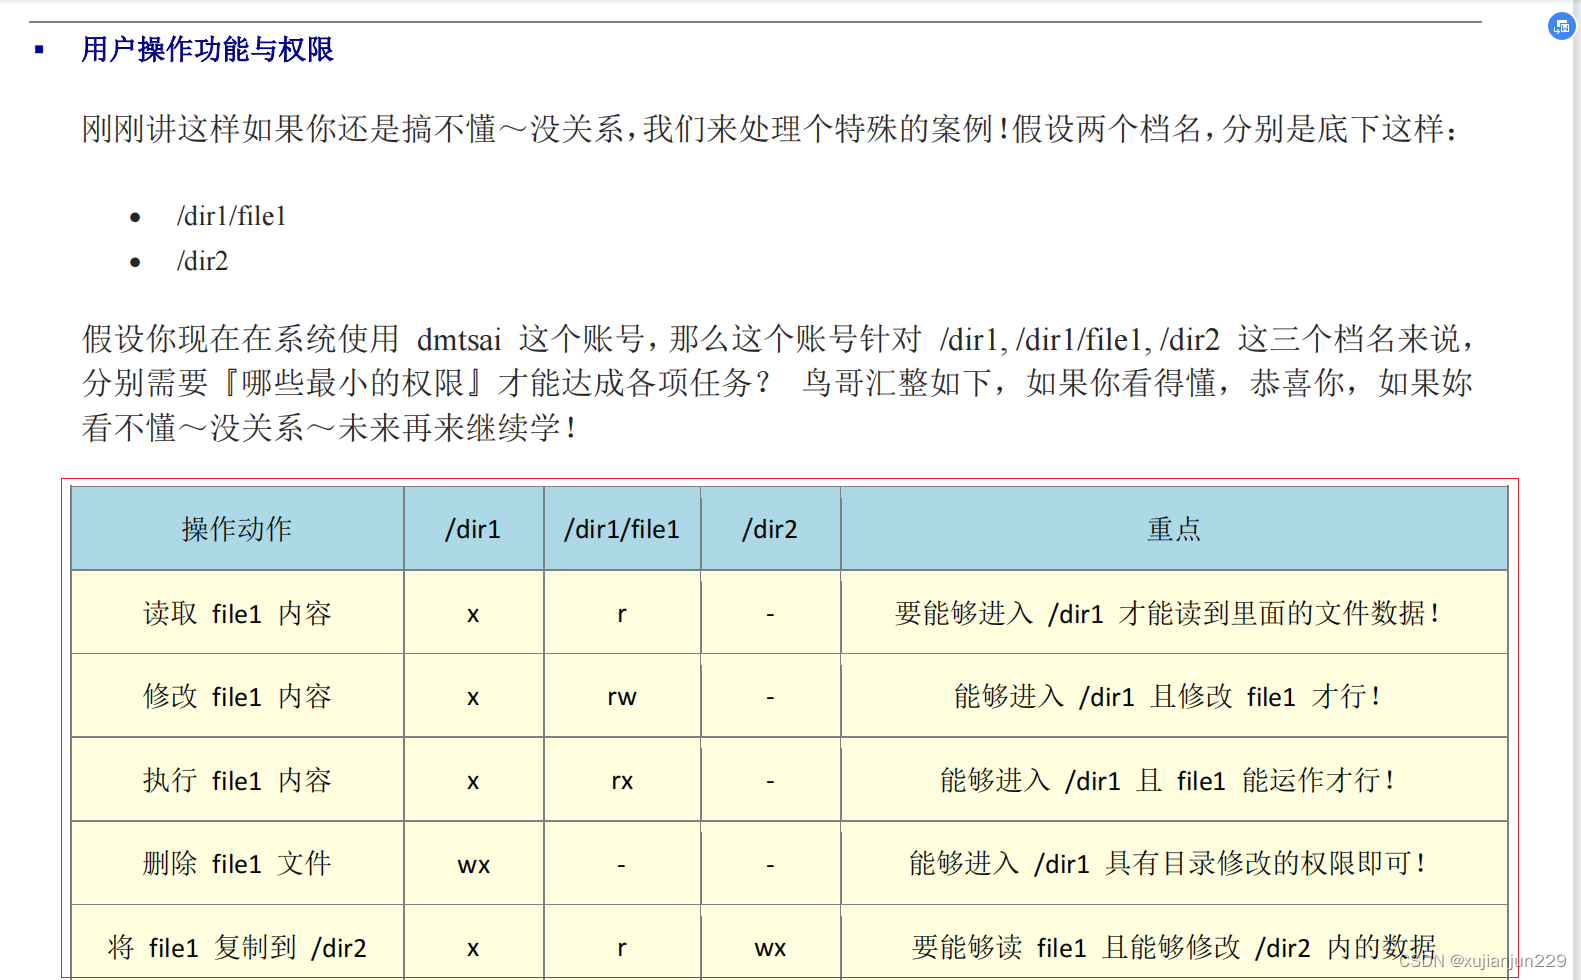This screenshot has width=1581, height=980.
Task: Click the line 看不懂～没关系～未来再来继续学
Action: 330,428
